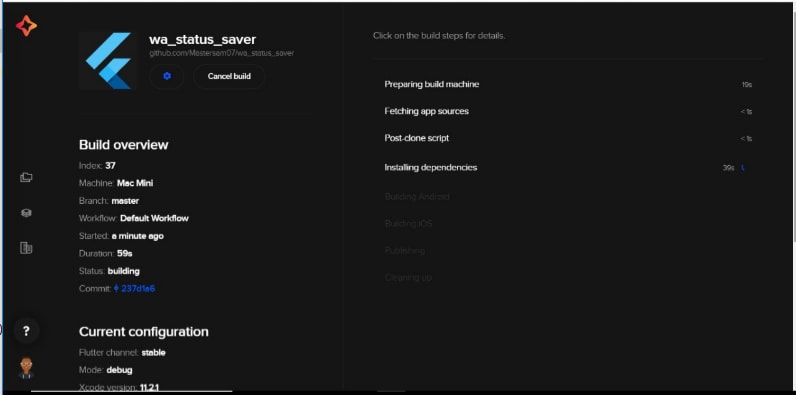The height and width of the screenshot is (395, 796).
Task: Open the teams building icon in sidebar
Action: 26,248
